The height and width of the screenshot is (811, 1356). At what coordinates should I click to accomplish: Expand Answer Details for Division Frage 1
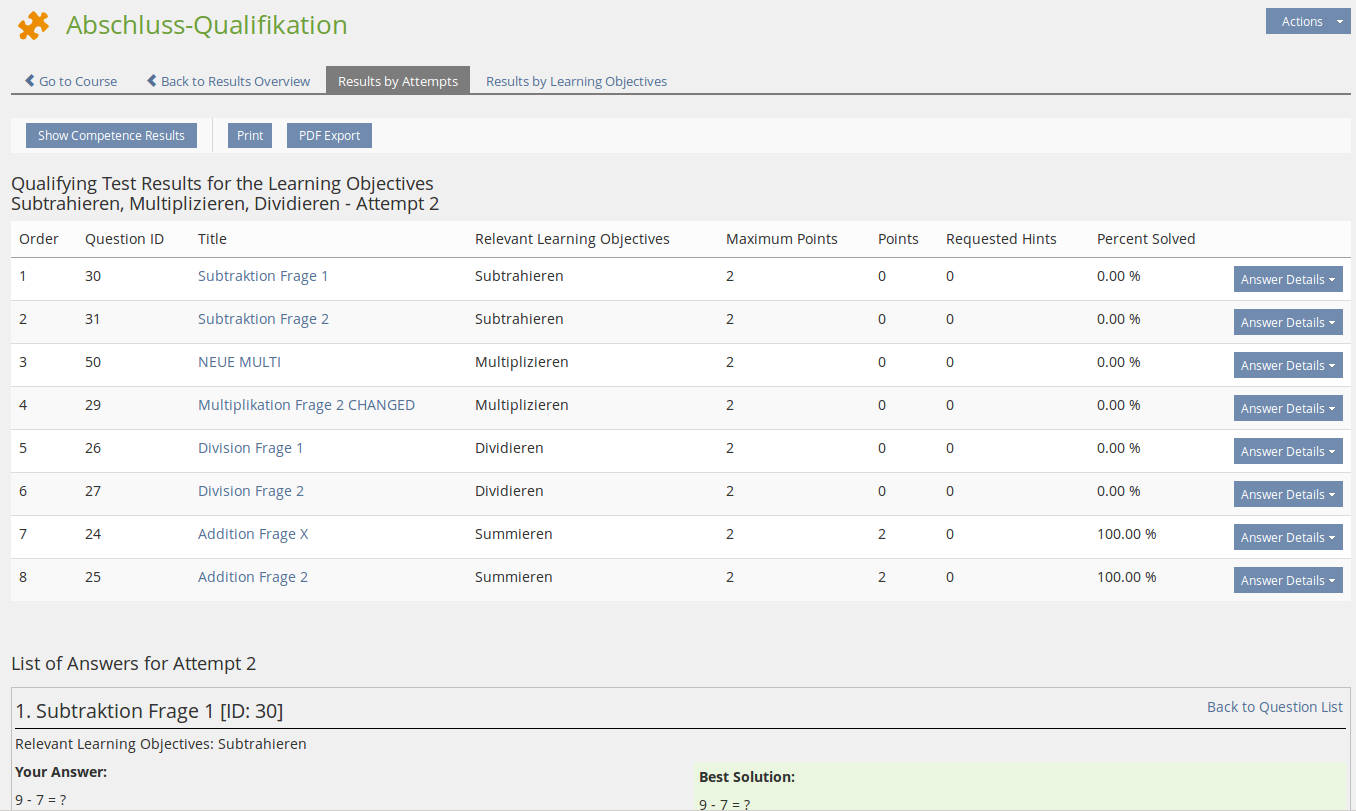pos(1287,452)
